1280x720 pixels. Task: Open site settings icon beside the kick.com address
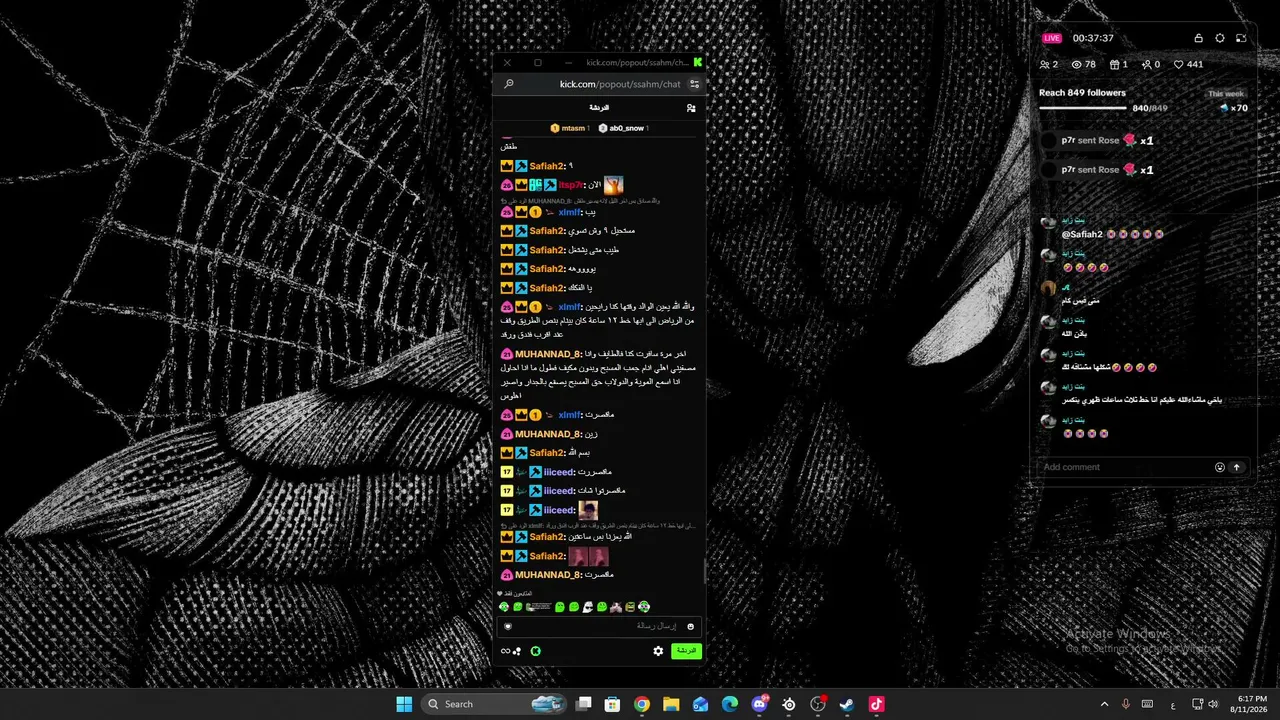(694, 84)
